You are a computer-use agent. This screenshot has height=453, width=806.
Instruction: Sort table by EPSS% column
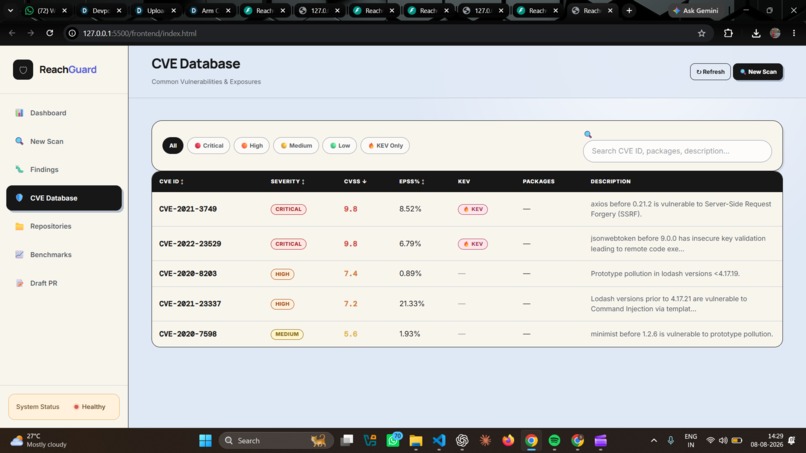click(x=412, y=182)
